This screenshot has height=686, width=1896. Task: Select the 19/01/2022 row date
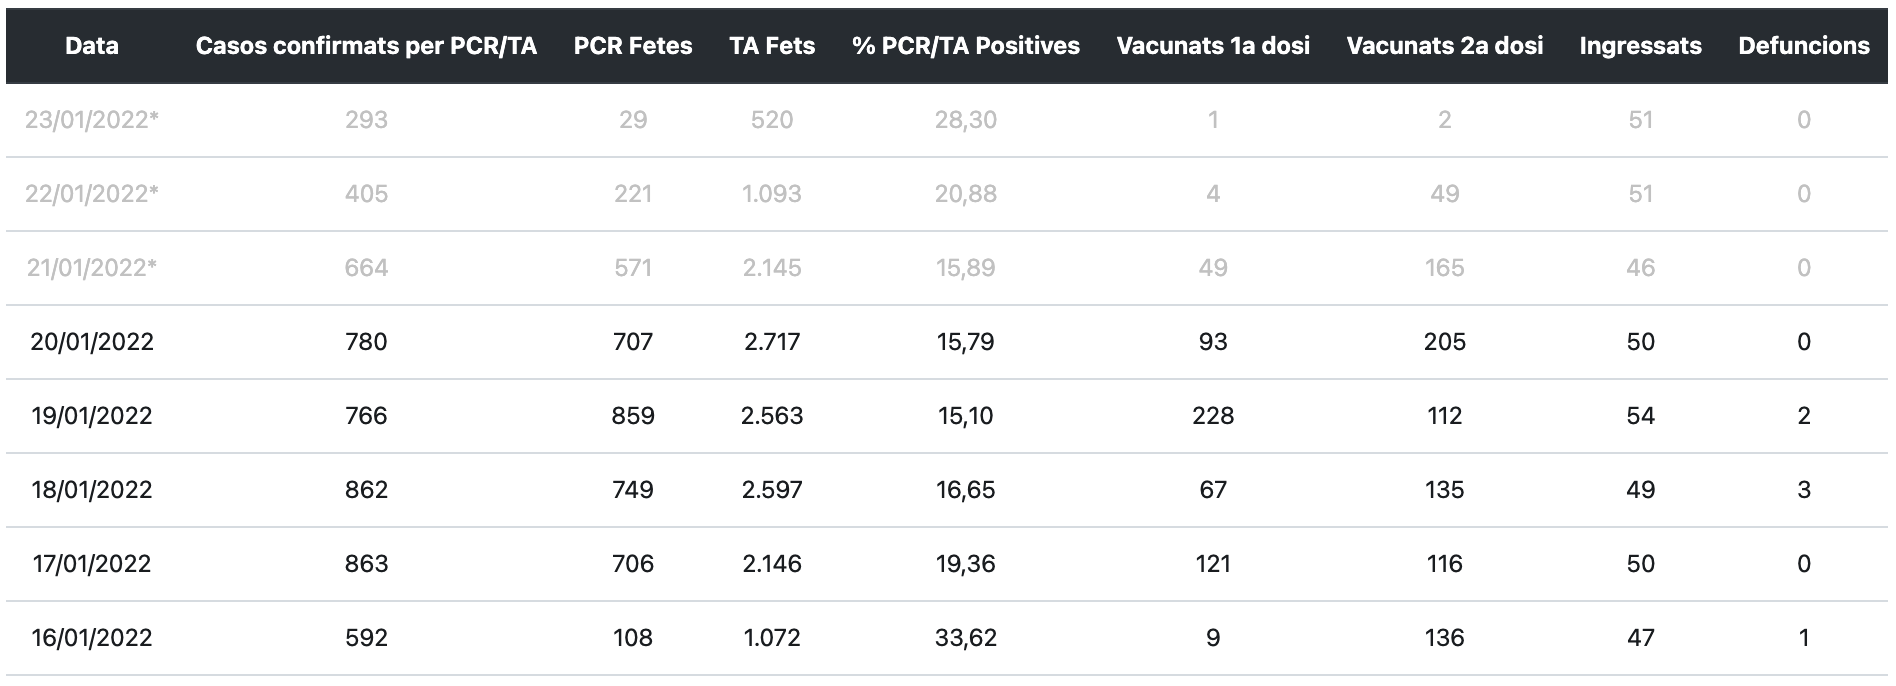pos(92,416)
